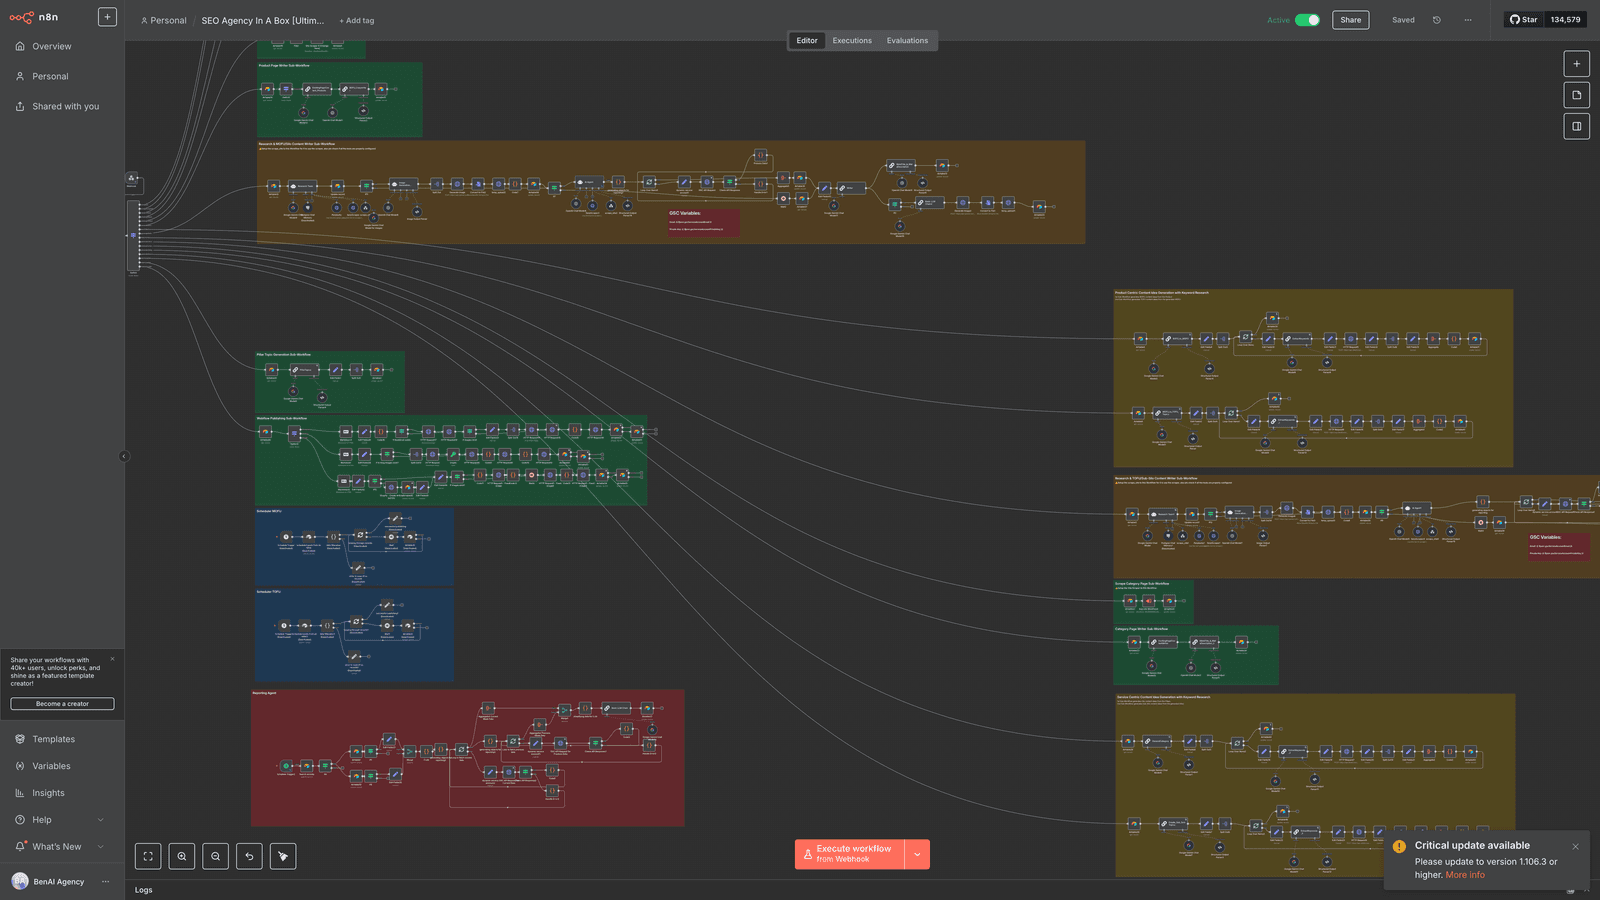Click the n8n logo

(x=34, y=17)
